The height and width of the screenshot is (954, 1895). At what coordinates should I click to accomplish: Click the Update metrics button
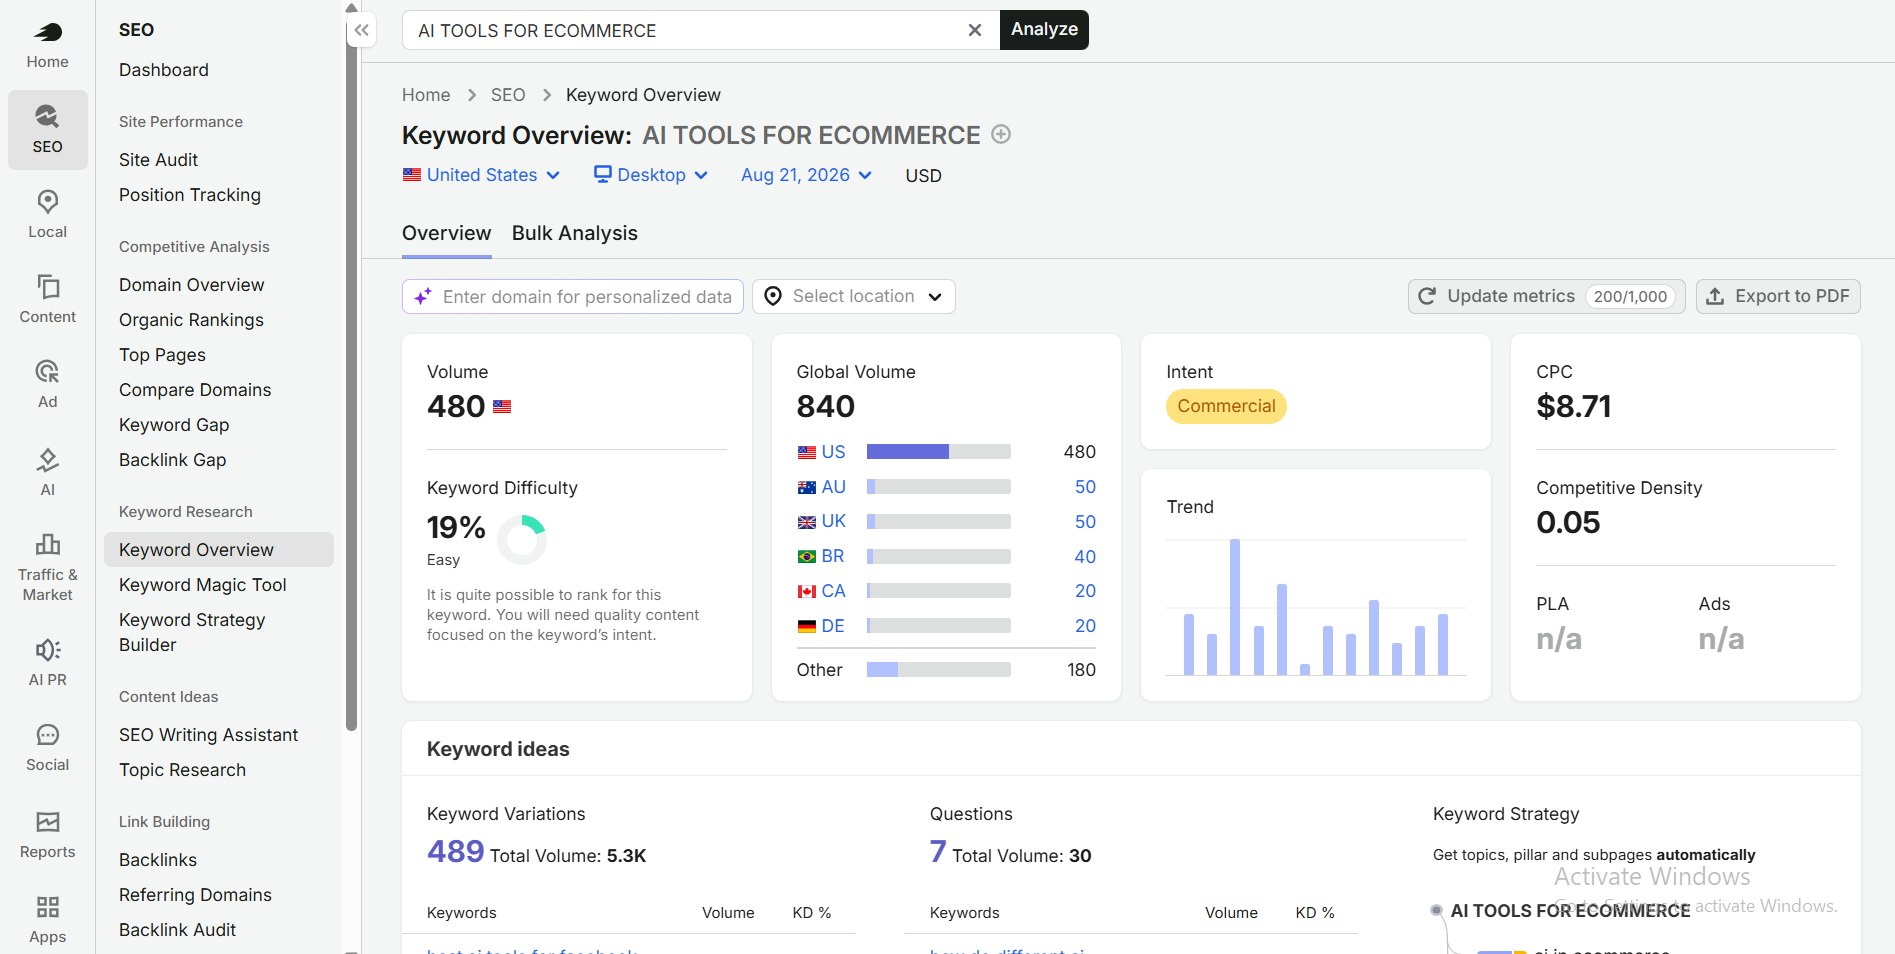coord(1546,296)
